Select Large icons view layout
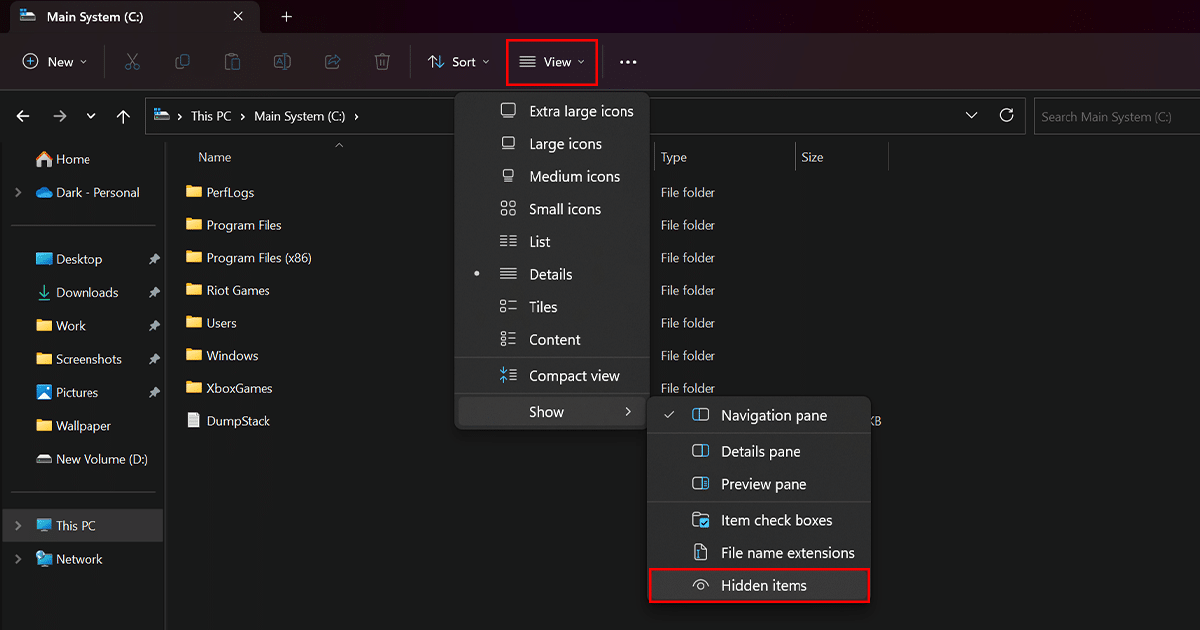The width and height of the screenshot is (1200, 630). pyautogui.click(x=564, y=144)
